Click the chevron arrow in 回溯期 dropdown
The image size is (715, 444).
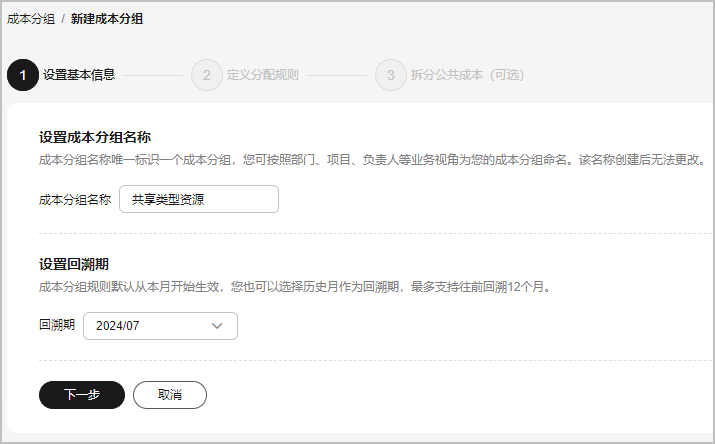click(217, 326)
